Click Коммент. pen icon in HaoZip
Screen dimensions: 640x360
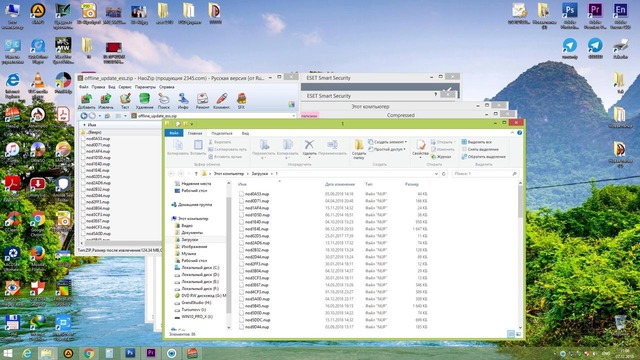(x=222, y=101)
